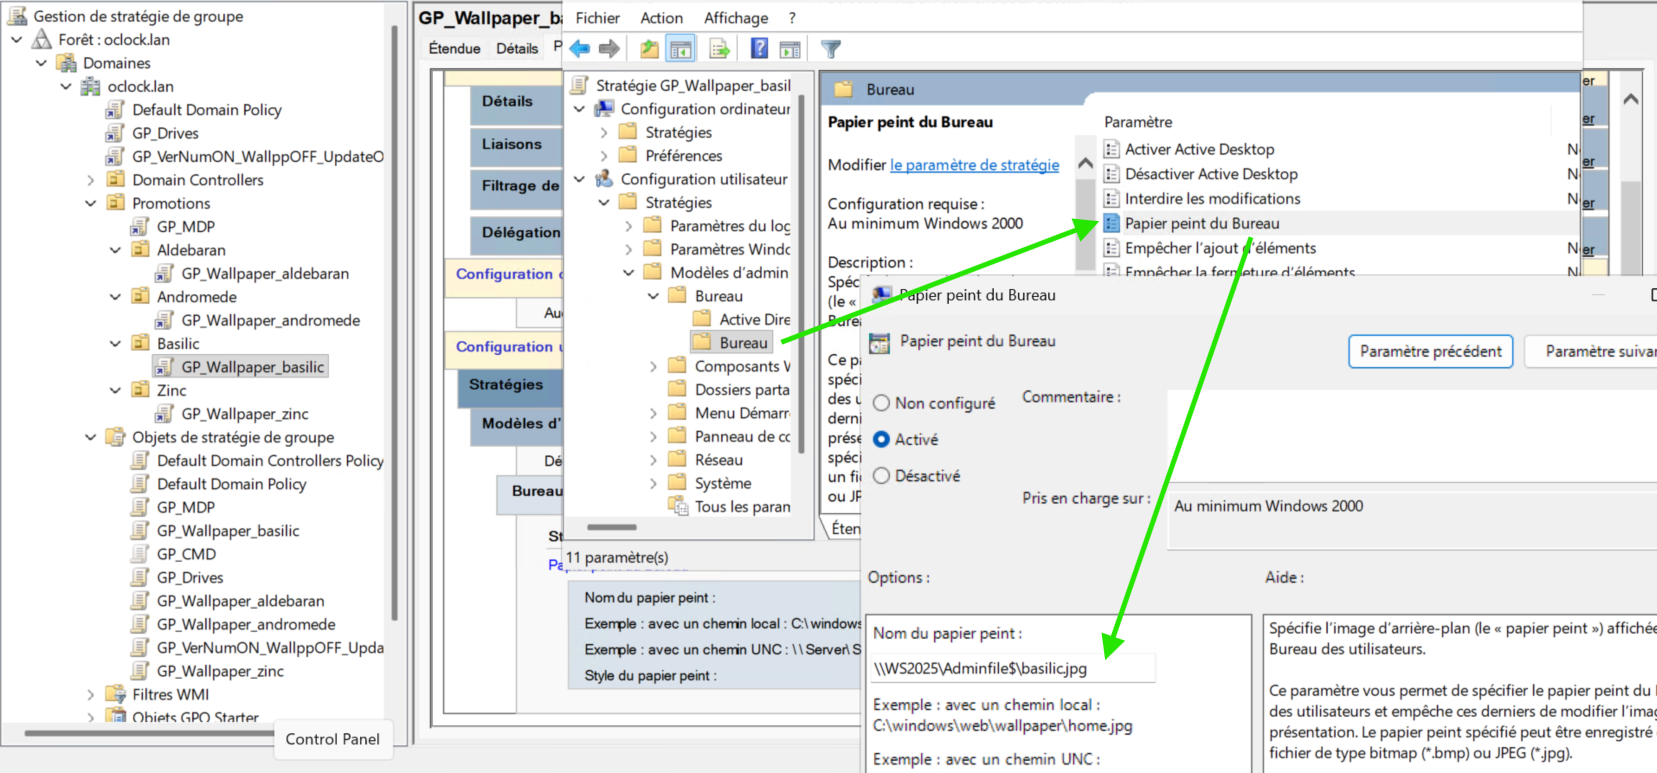Toggle the show/hide action pane icon
Screen dimensions: 1657x773
click(790, 48)
